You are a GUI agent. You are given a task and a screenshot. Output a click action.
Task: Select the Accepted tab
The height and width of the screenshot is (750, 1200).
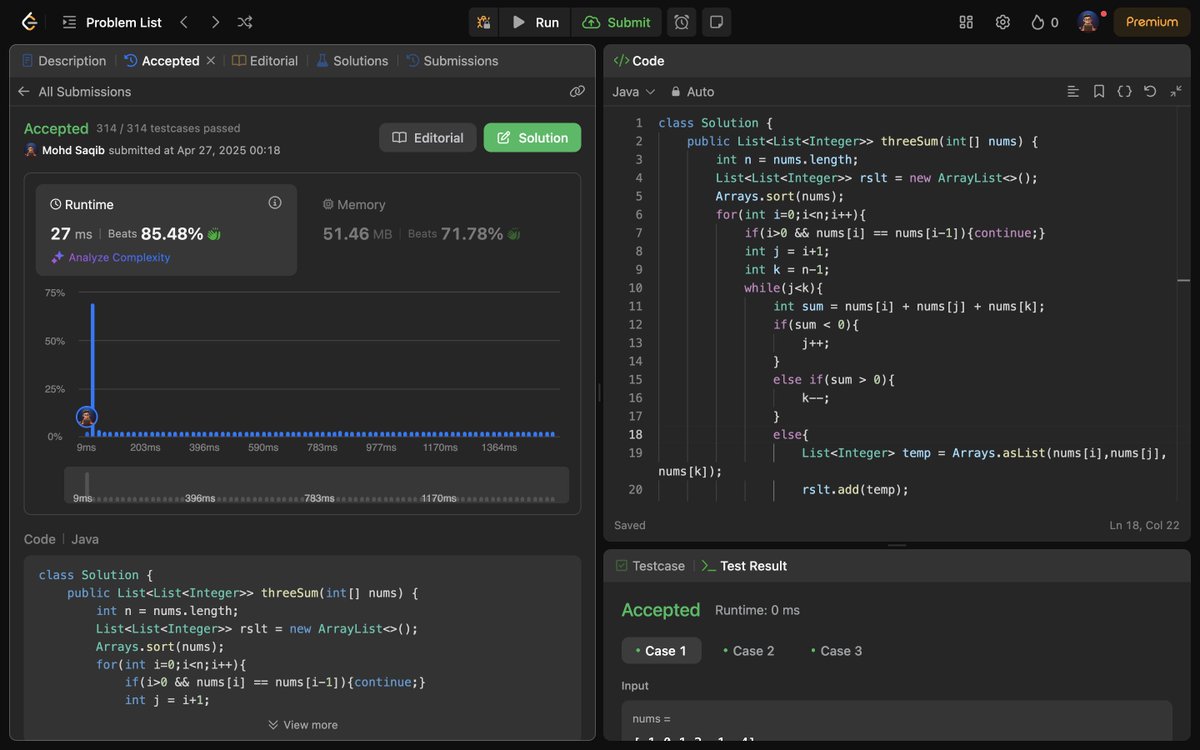(x=162, y=61)
